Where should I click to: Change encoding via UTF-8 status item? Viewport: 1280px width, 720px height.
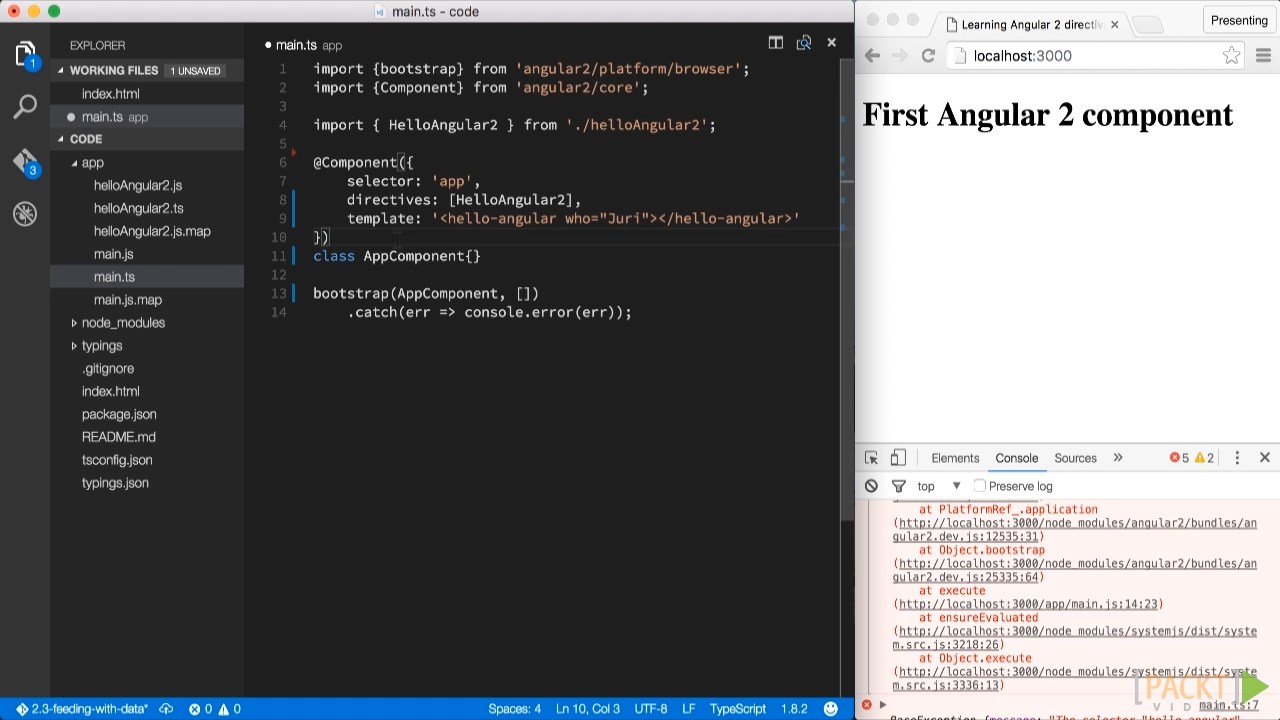[x=650, y=709]
